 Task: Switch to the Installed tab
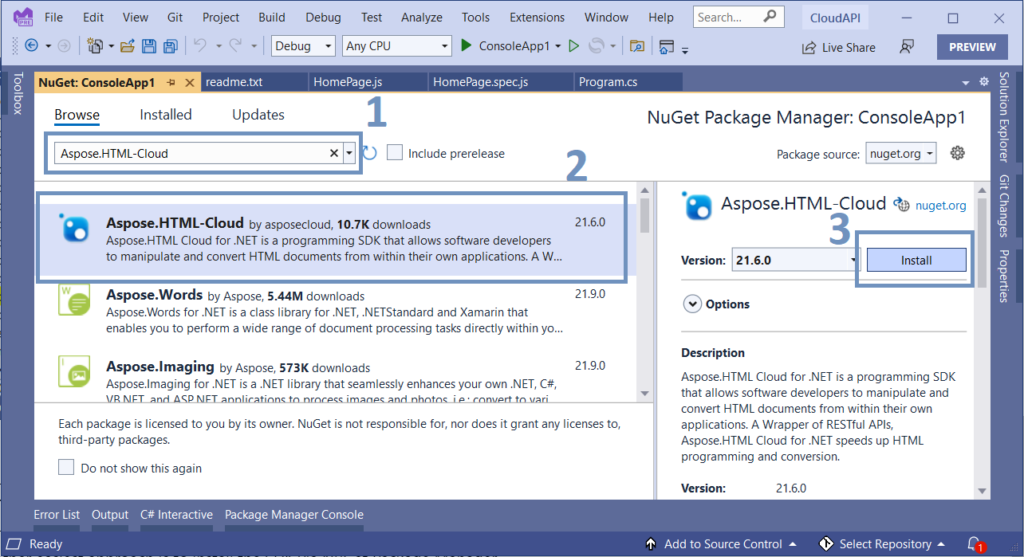point(166,114)
